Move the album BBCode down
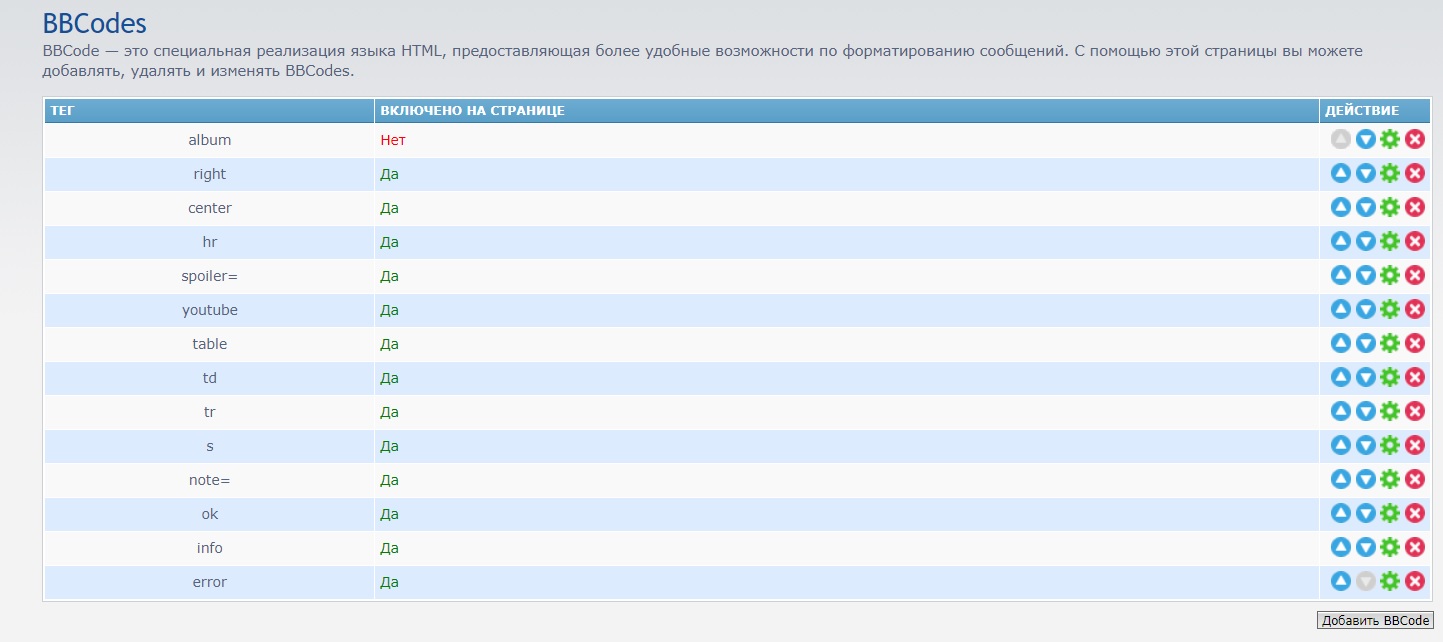The height and width of the screenshot is (642, 1443). coord(1365,140)
